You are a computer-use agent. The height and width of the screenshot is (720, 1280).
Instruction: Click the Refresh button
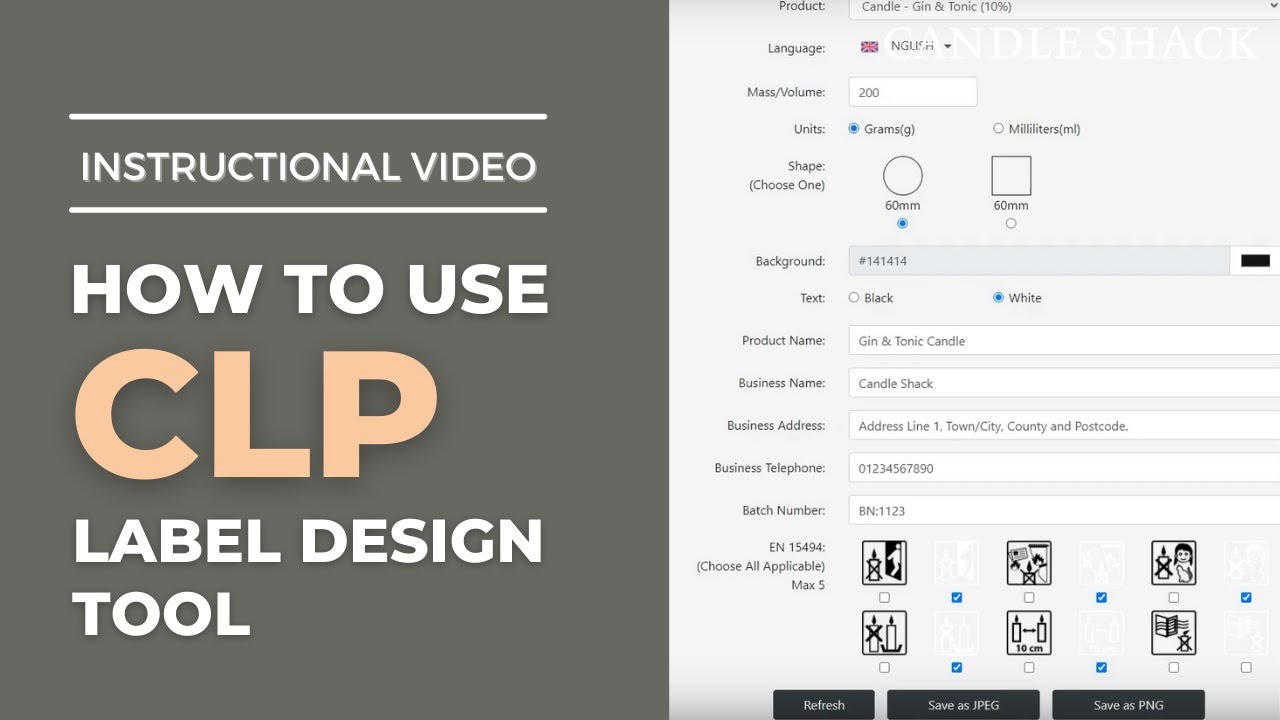click(824, 705)
